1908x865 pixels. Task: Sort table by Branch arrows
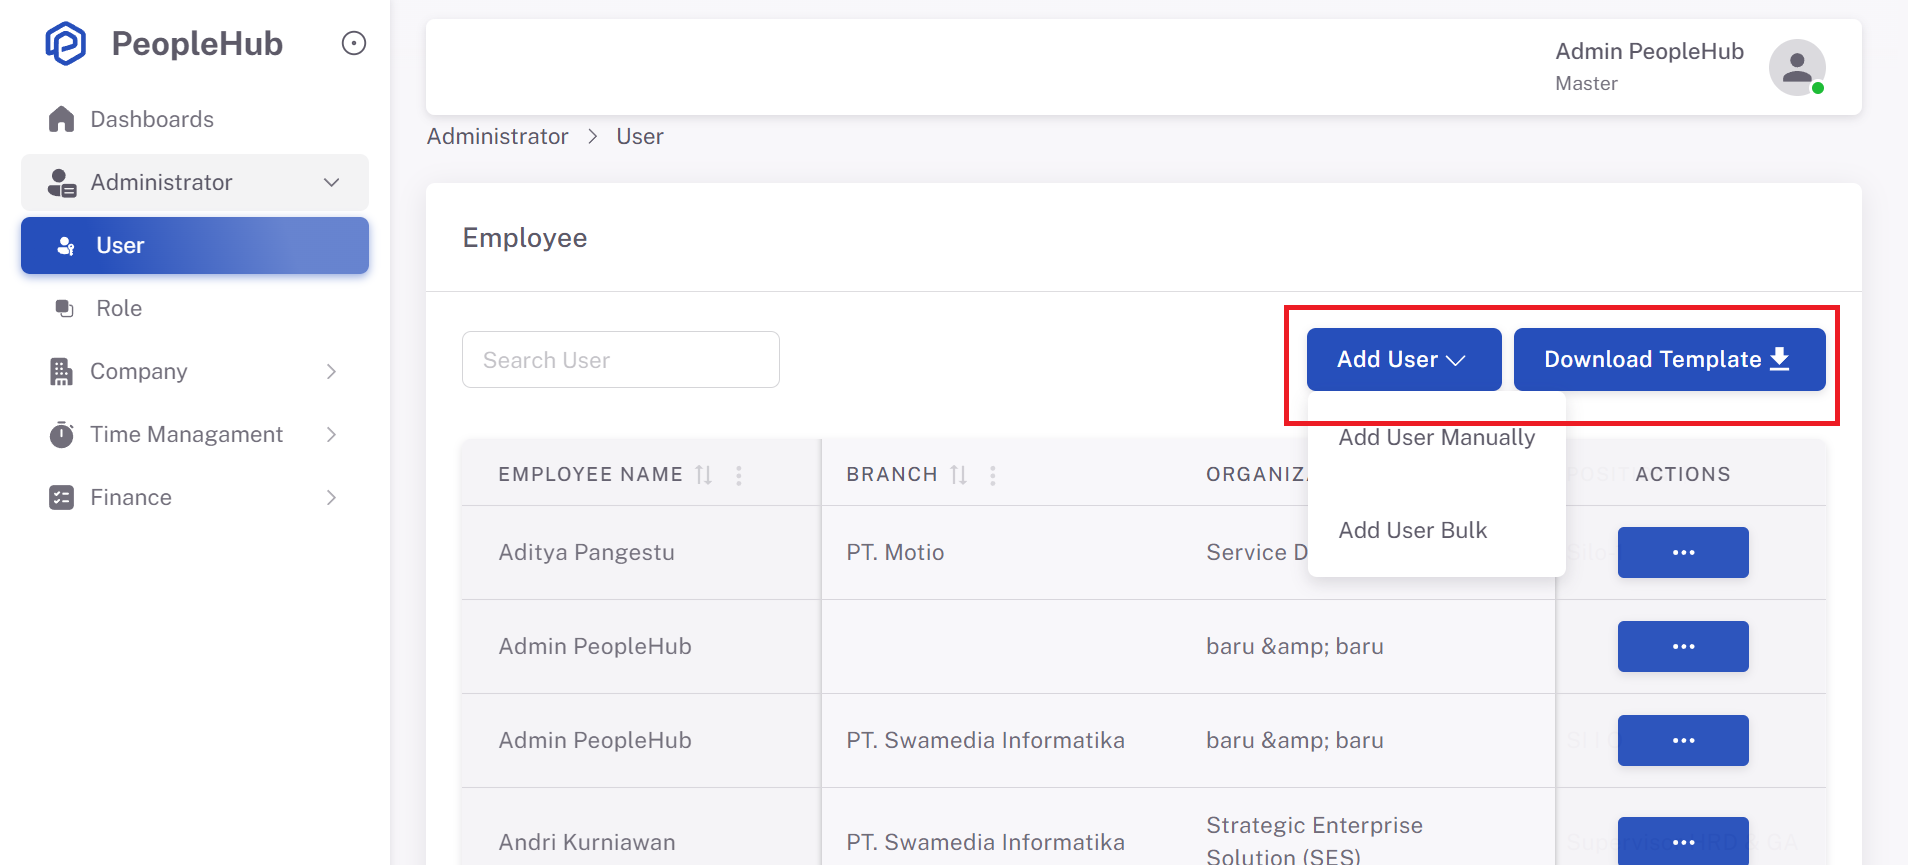(958, 475)
